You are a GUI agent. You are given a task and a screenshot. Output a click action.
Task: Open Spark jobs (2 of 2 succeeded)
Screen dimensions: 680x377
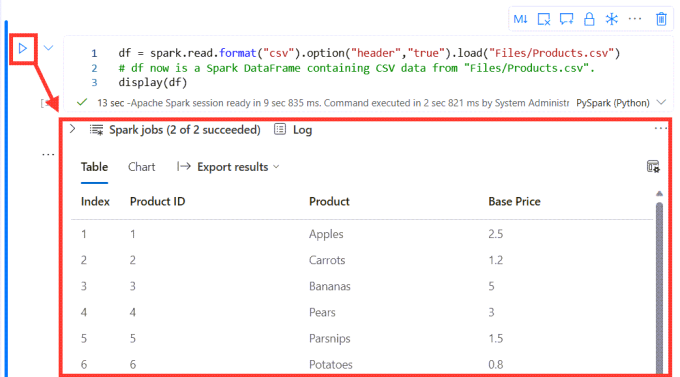(x=185, y=130)
